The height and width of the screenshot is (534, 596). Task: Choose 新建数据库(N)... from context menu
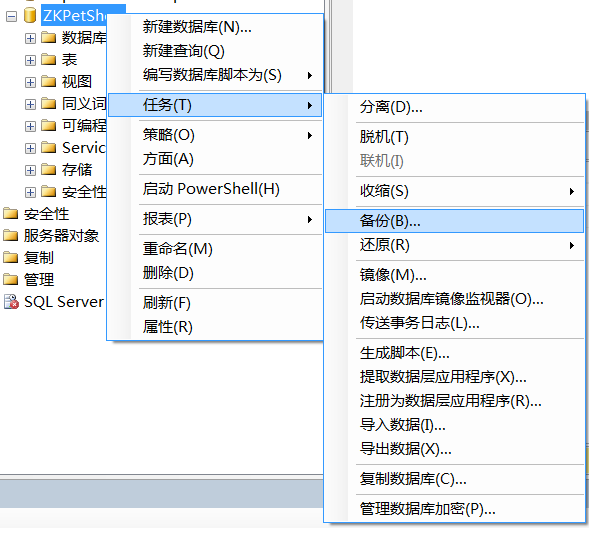click(x=215, y=27)
